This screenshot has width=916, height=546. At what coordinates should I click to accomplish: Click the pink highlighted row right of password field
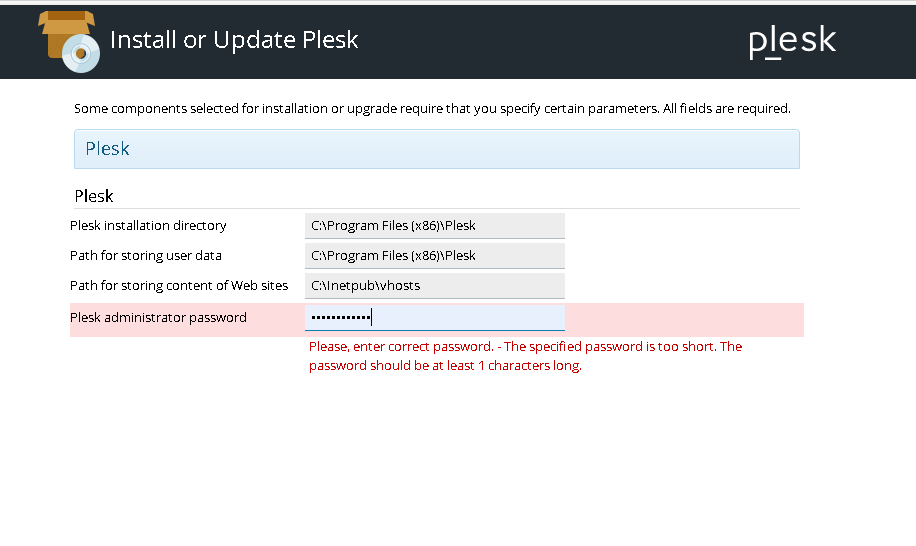[x=684, y=319]
